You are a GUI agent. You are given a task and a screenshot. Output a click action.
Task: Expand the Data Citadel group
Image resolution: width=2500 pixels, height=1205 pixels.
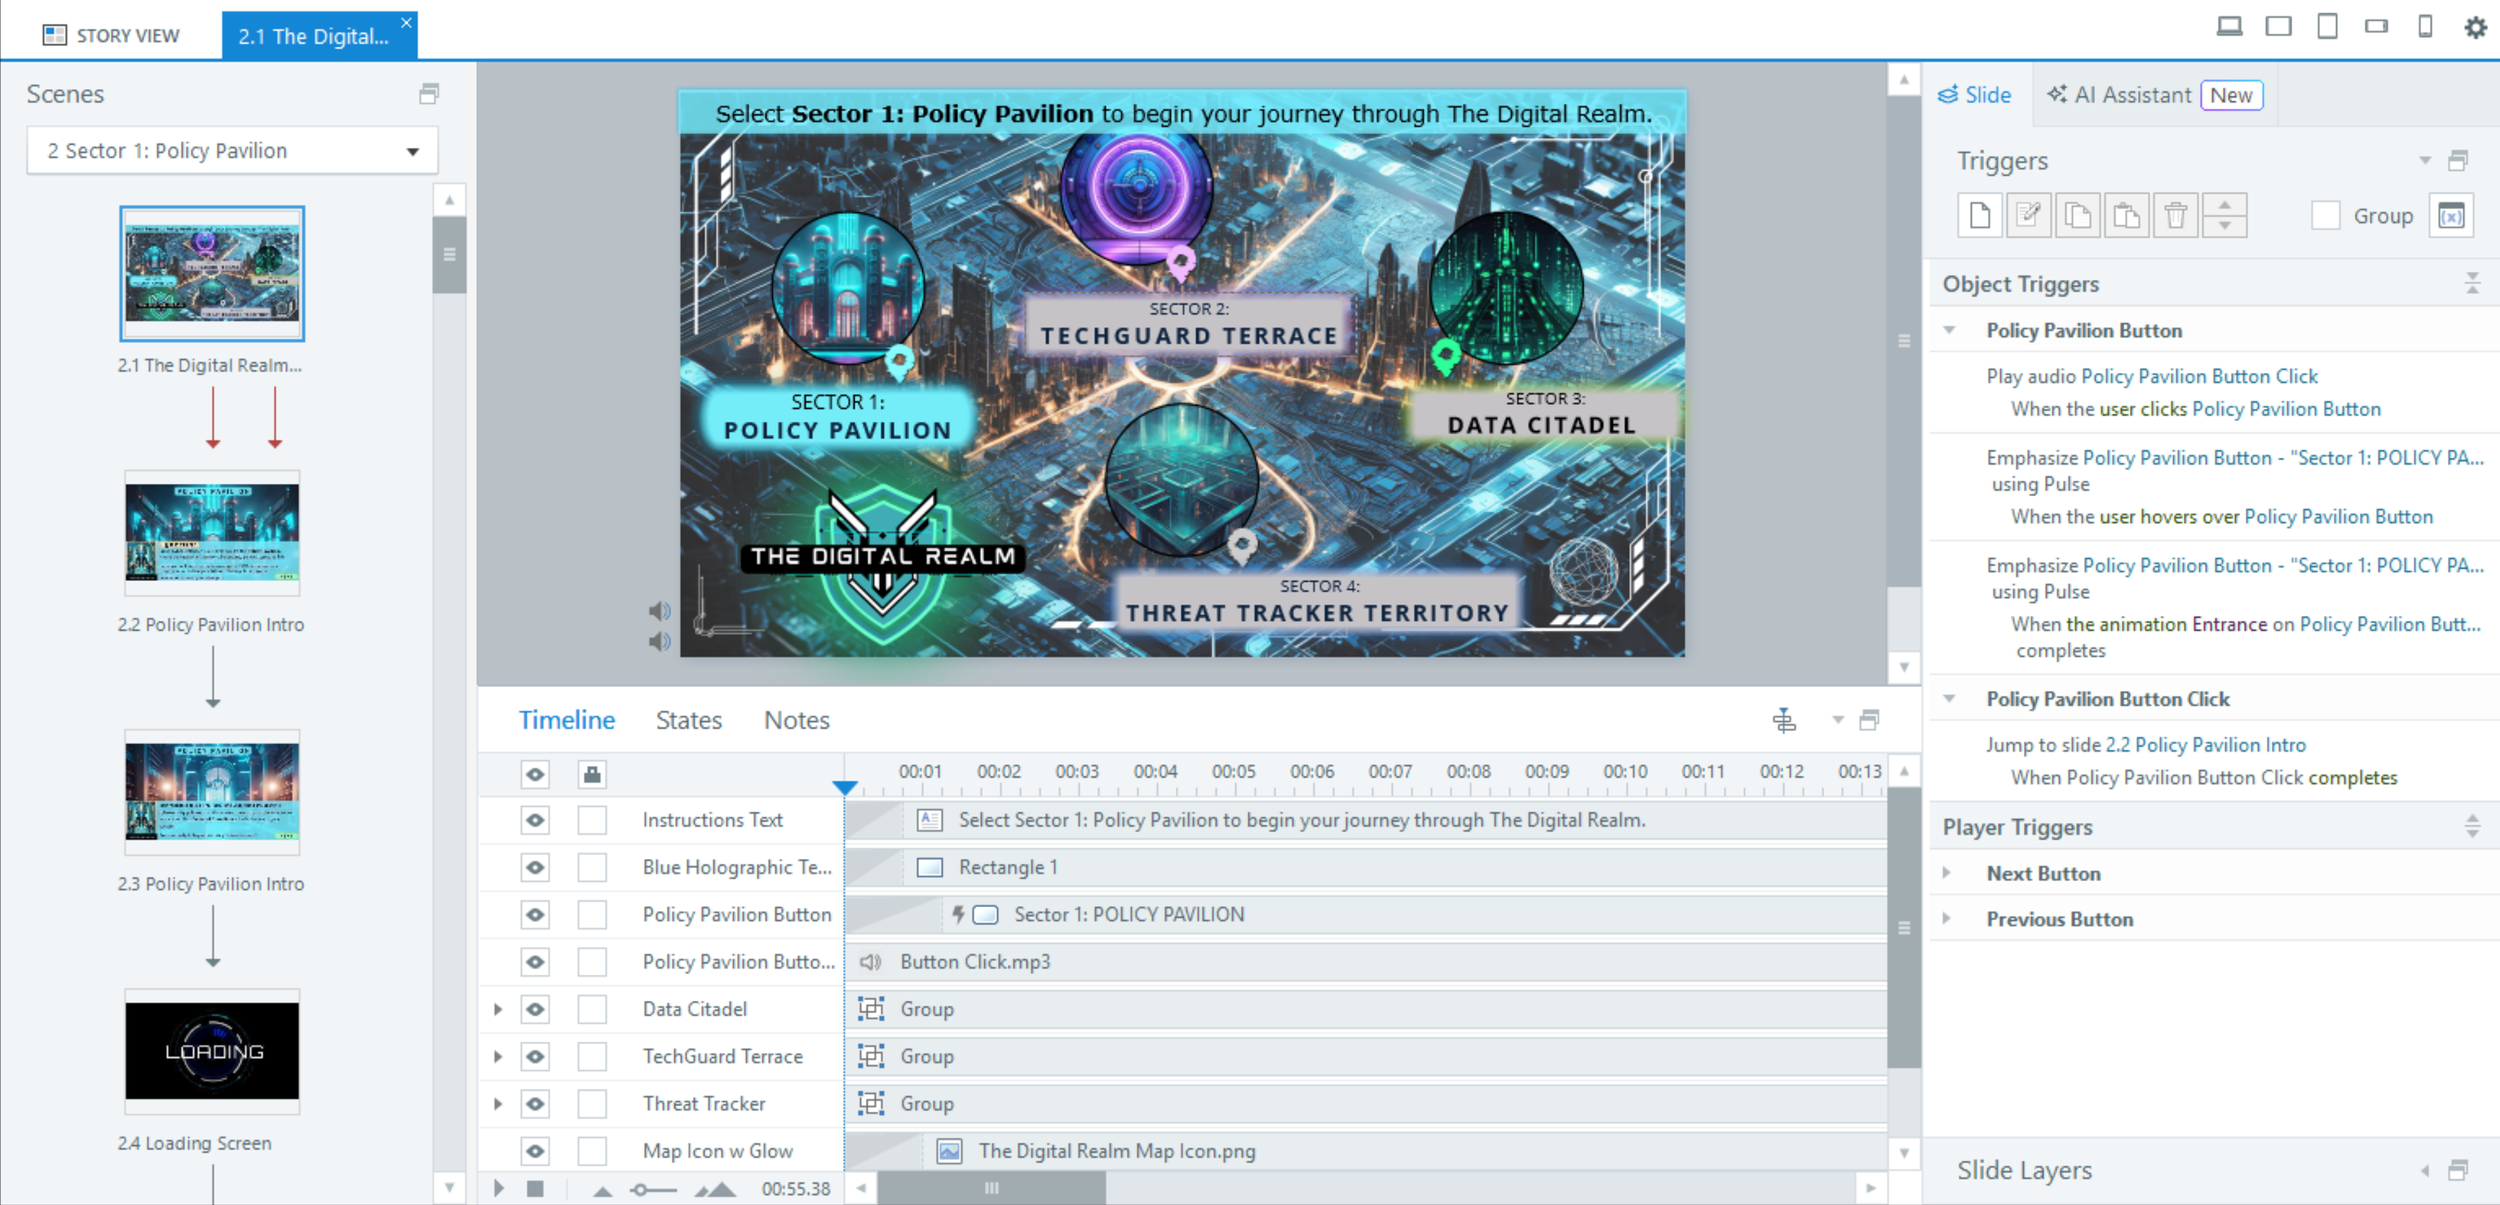tap(498, 1009)
